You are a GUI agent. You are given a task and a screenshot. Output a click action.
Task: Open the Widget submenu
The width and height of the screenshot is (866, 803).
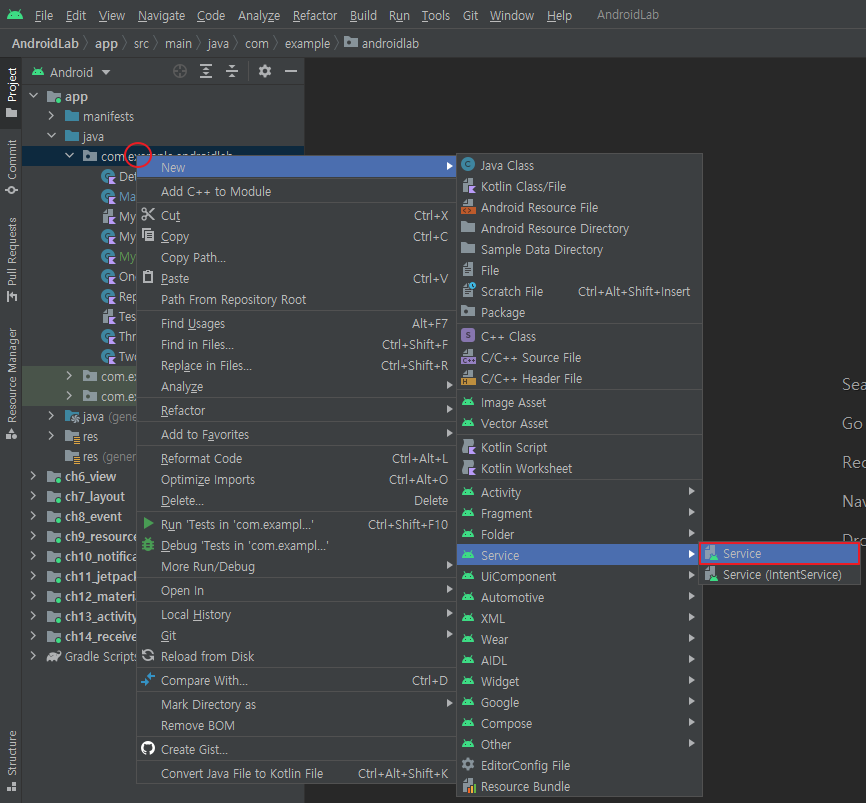pyautogui.click(x=579, y=681)
